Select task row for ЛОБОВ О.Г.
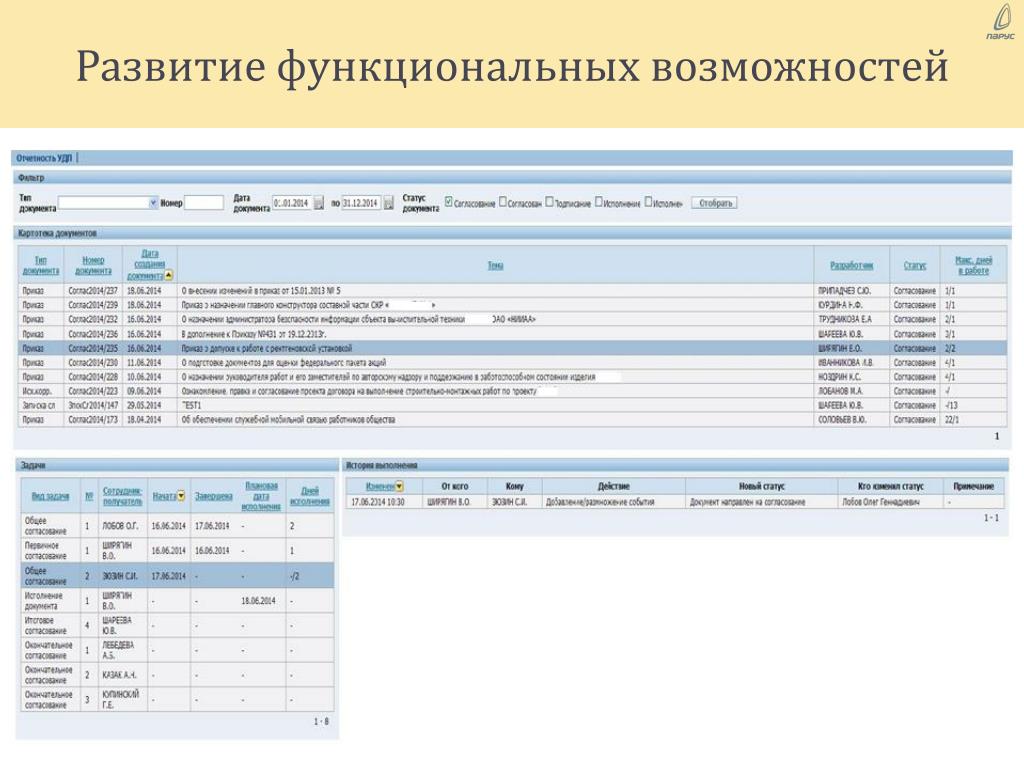The height and width of the screenshot is (768, 1024). tap(177, 526)
